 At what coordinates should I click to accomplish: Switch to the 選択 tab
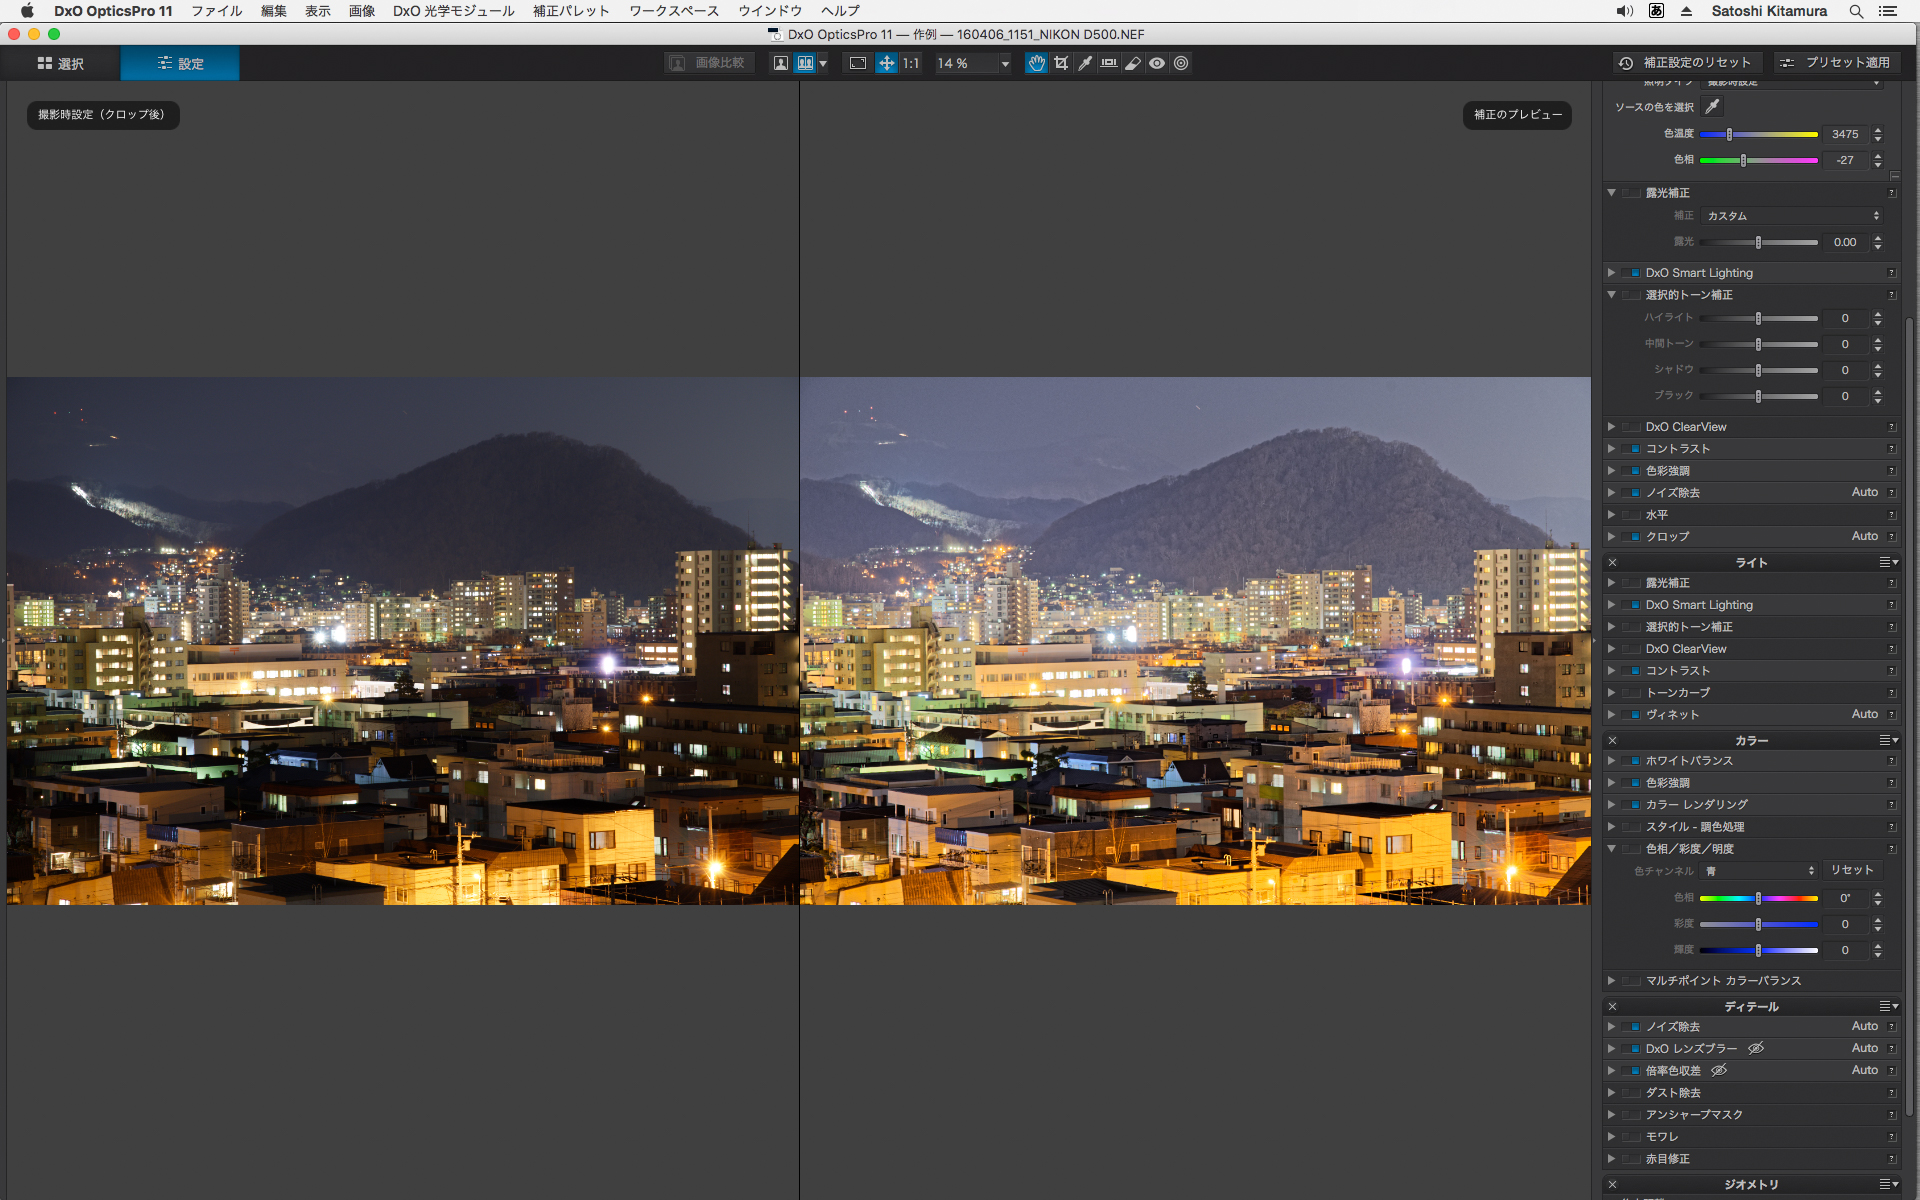(61, 63)
